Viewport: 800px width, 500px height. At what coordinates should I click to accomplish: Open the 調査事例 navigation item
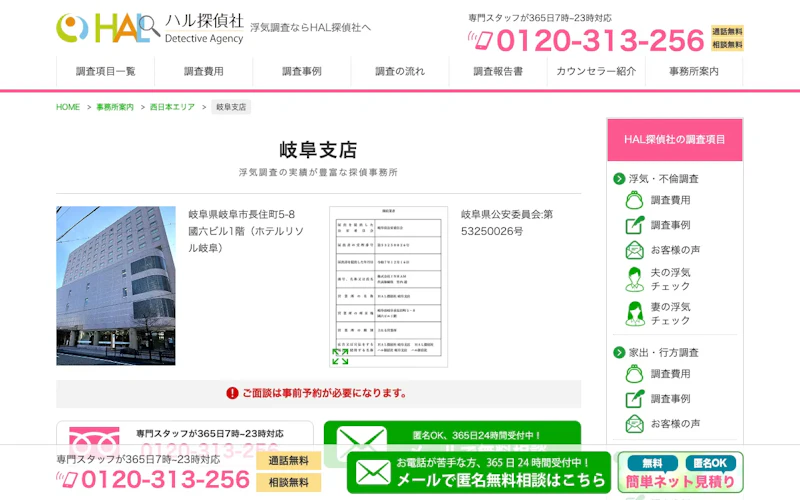302,71
